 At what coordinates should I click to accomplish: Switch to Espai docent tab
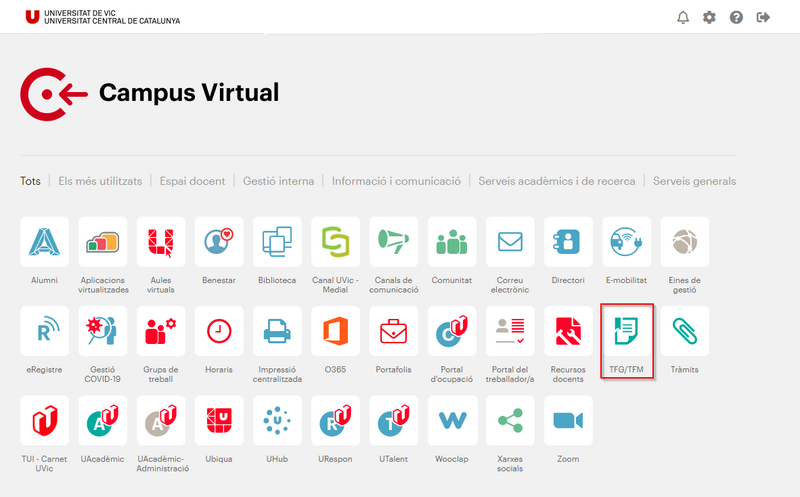tap(192, 181)
